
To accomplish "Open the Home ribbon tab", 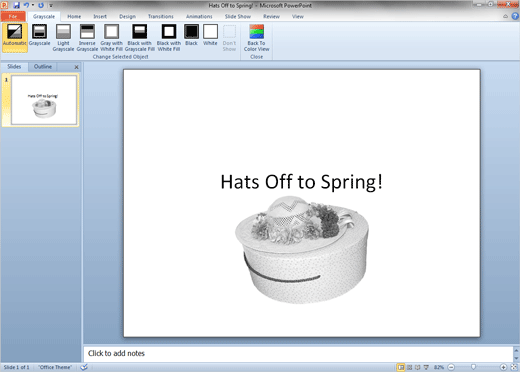I will (74, 16).
